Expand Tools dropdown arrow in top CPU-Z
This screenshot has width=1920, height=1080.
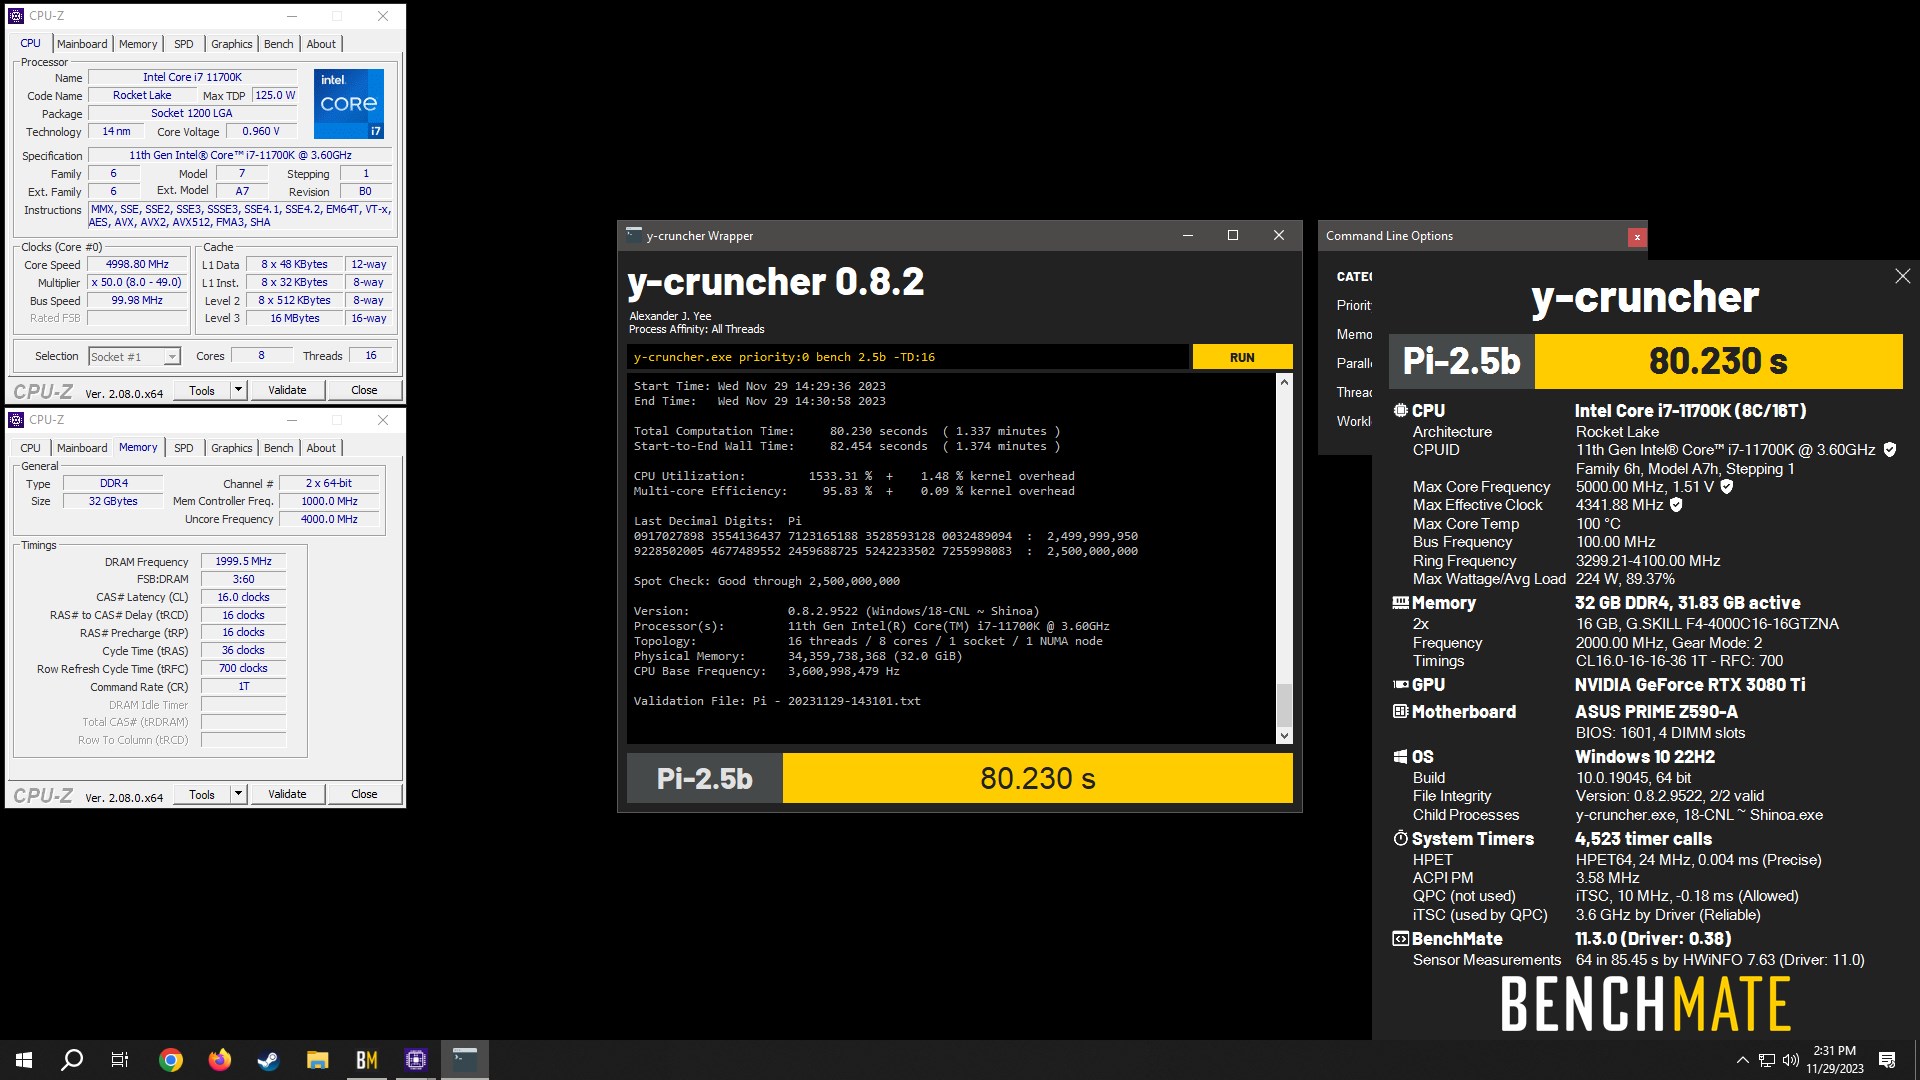tap(238, 390)
